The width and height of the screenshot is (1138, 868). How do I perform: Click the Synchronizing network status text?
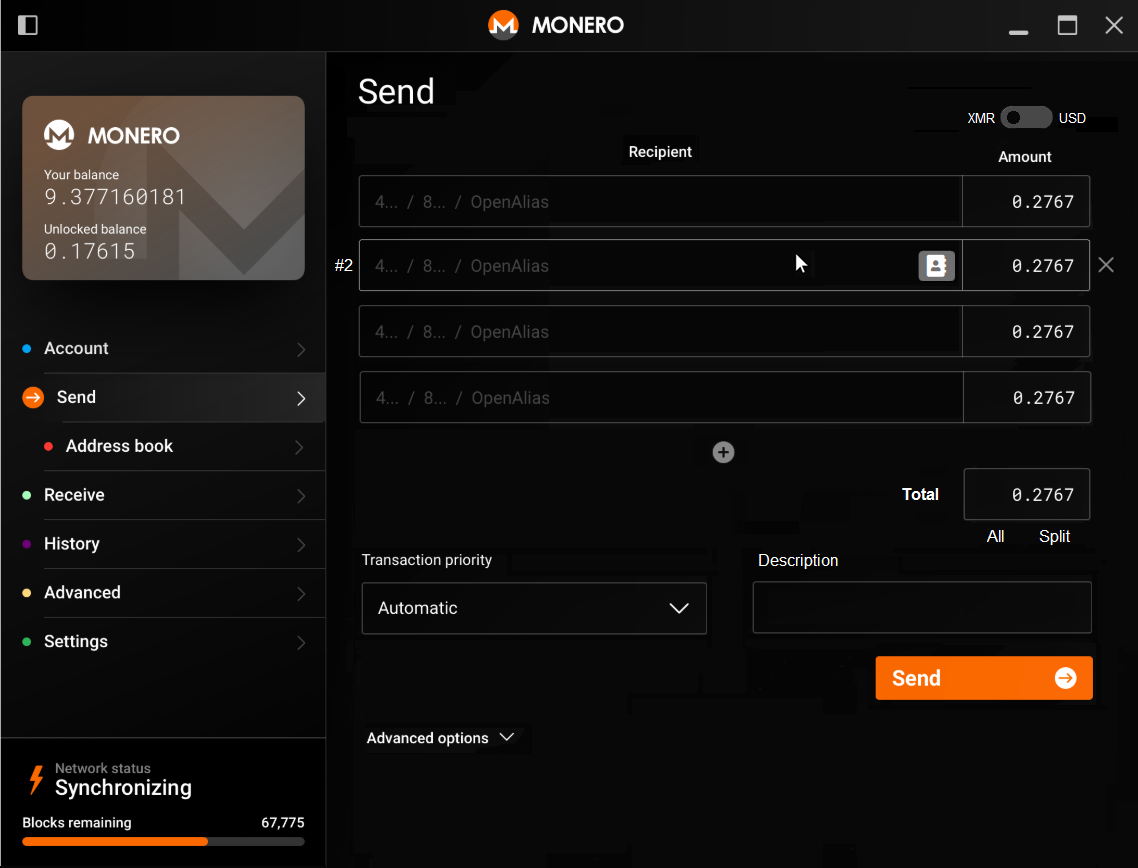[x=123, y=788]
